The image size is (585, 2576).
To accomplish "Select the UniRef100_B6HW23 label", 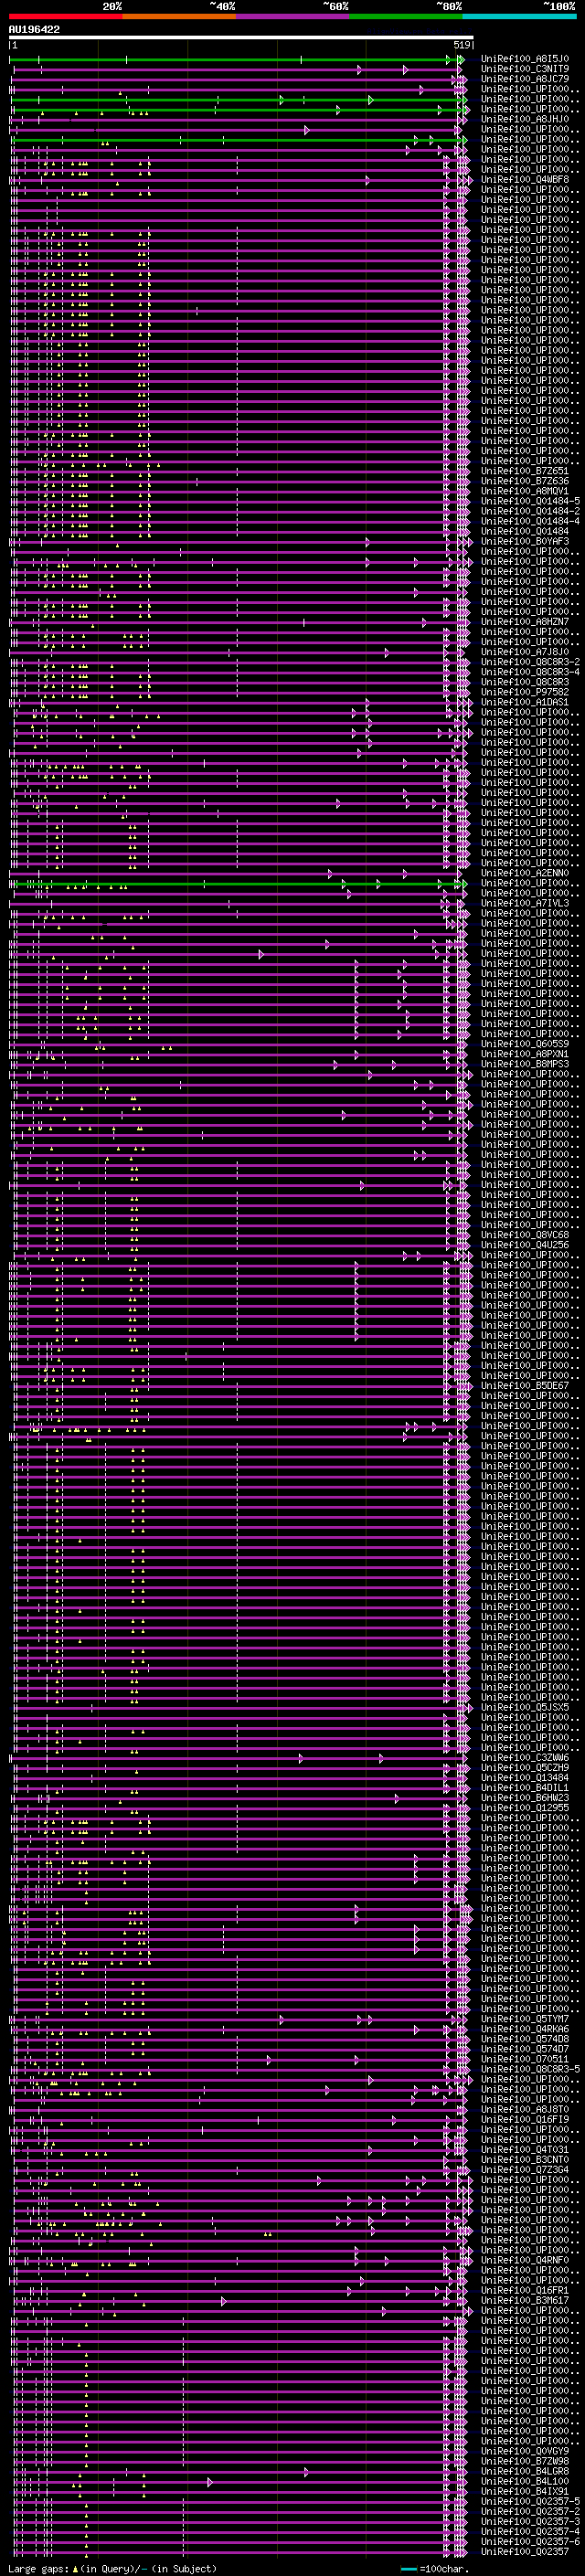I will pos(525,1798).
